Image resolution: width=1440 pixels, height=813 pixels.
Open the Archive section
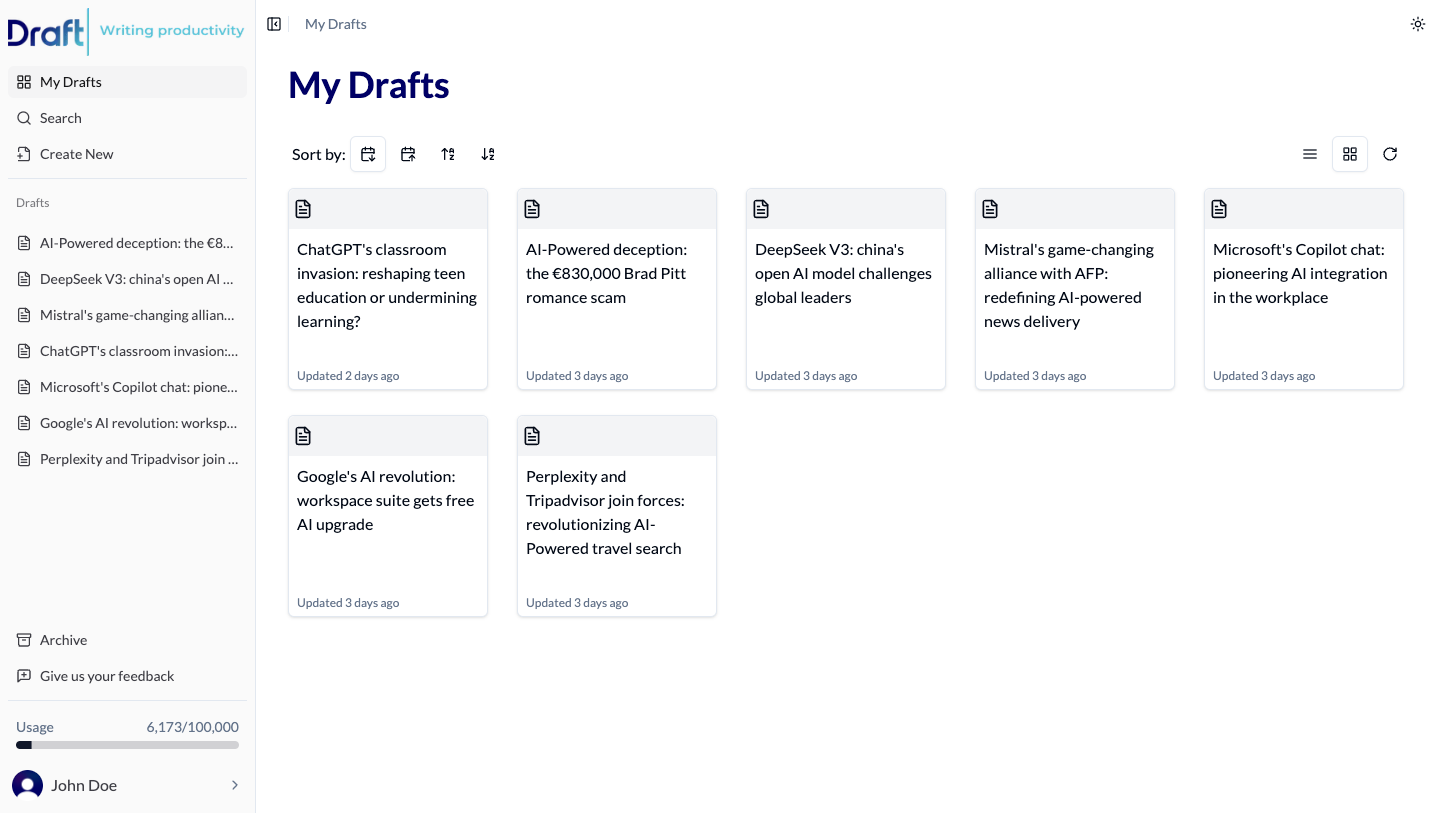(x=63, y=639)
